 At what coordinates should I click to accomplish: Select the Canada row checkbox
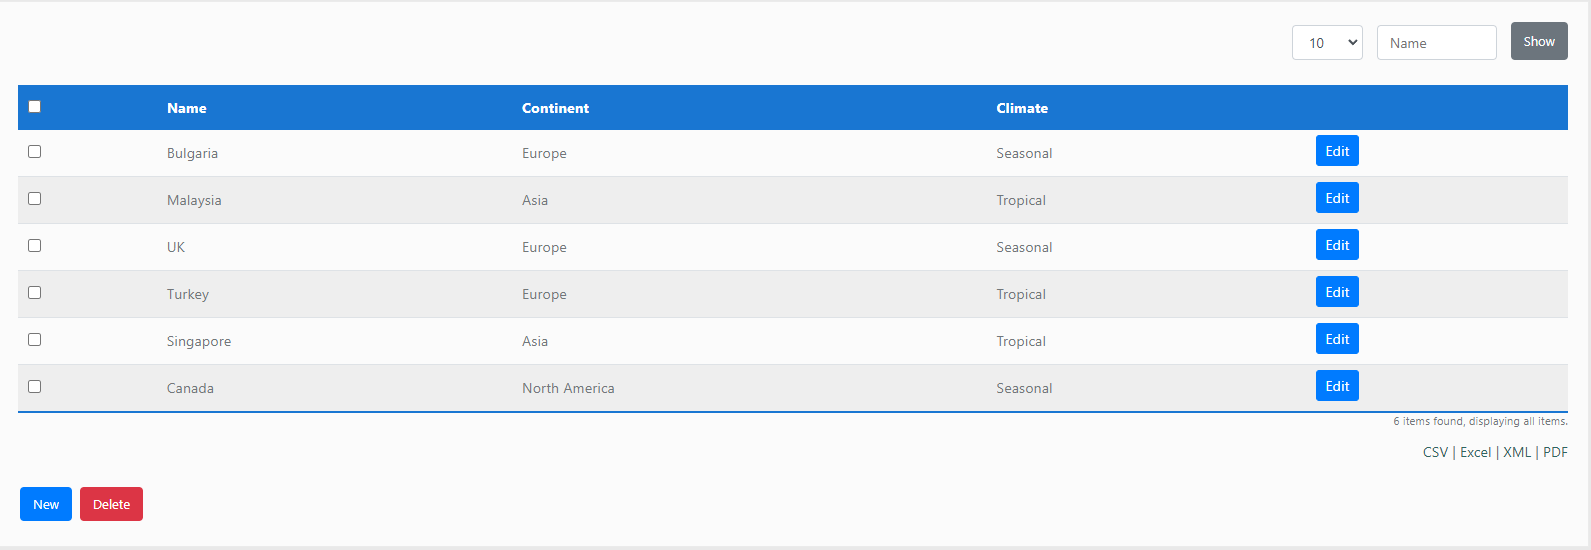[35, 387]
